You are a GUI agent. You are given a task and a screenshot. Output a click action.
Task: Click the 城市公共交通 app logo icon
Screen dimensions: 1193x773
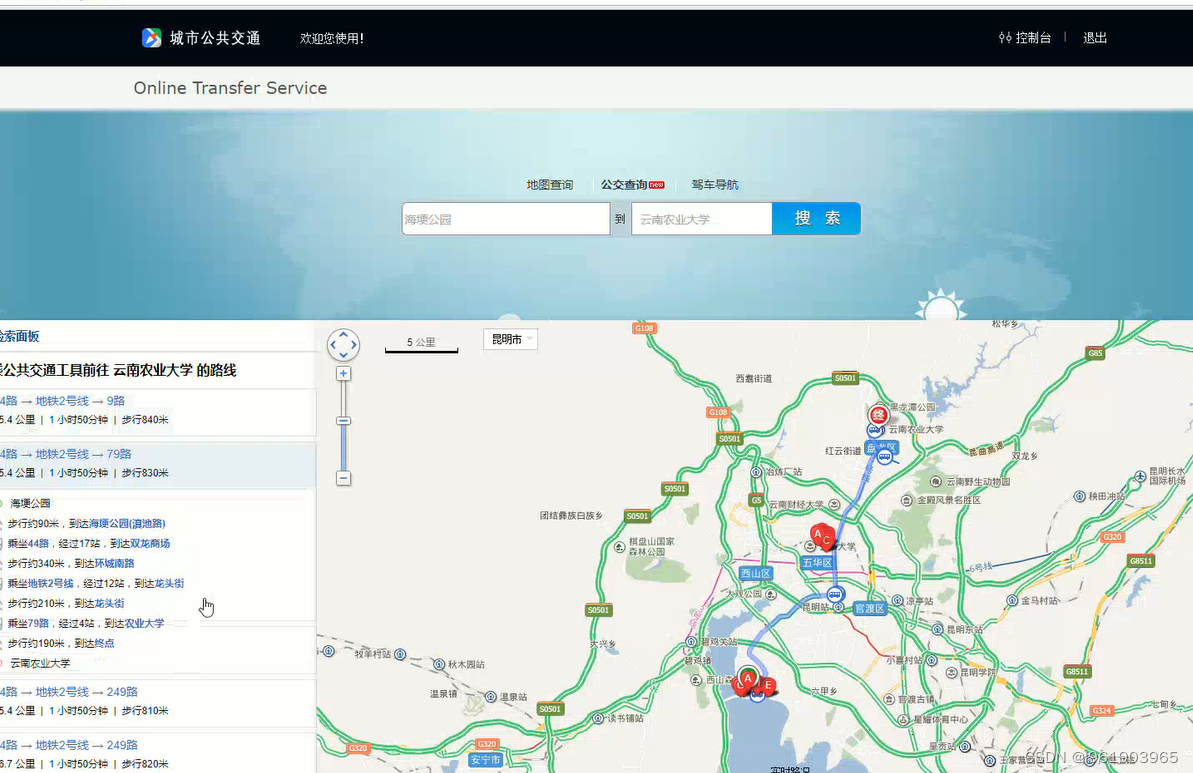(x=151, y=37)
